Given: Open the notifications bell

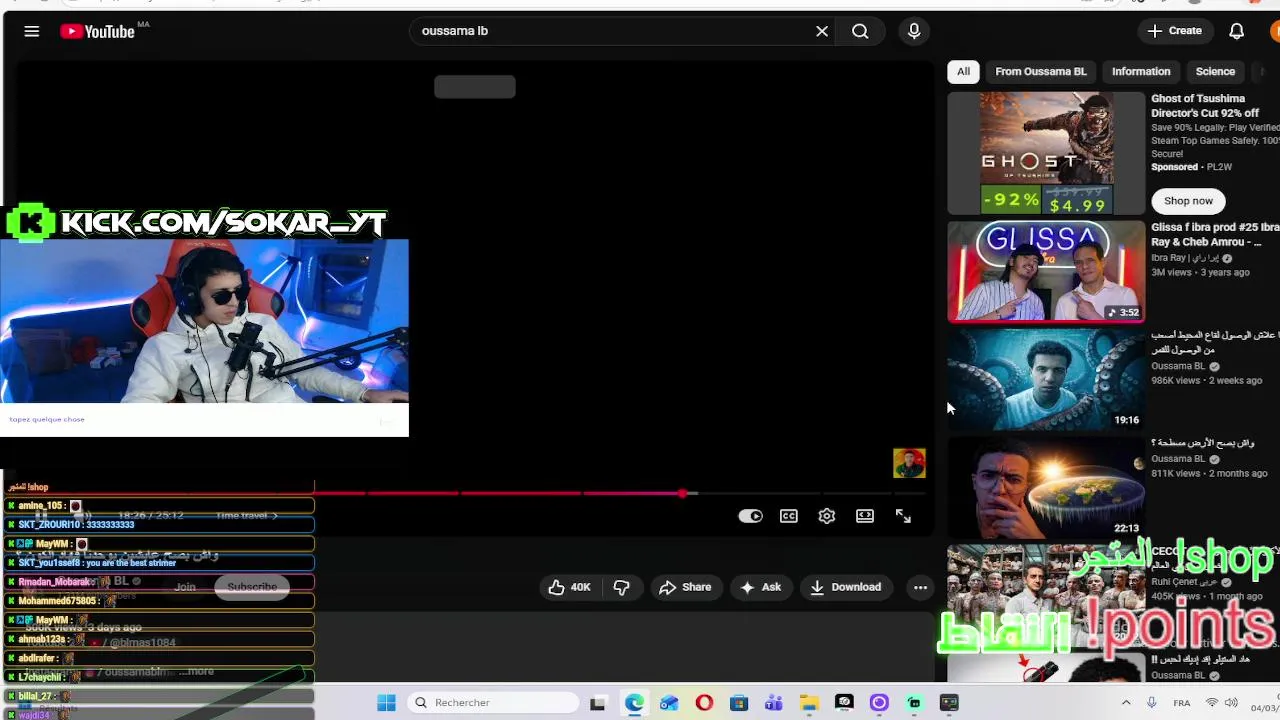Looking at the screenshot, I should click(1237, 31).
